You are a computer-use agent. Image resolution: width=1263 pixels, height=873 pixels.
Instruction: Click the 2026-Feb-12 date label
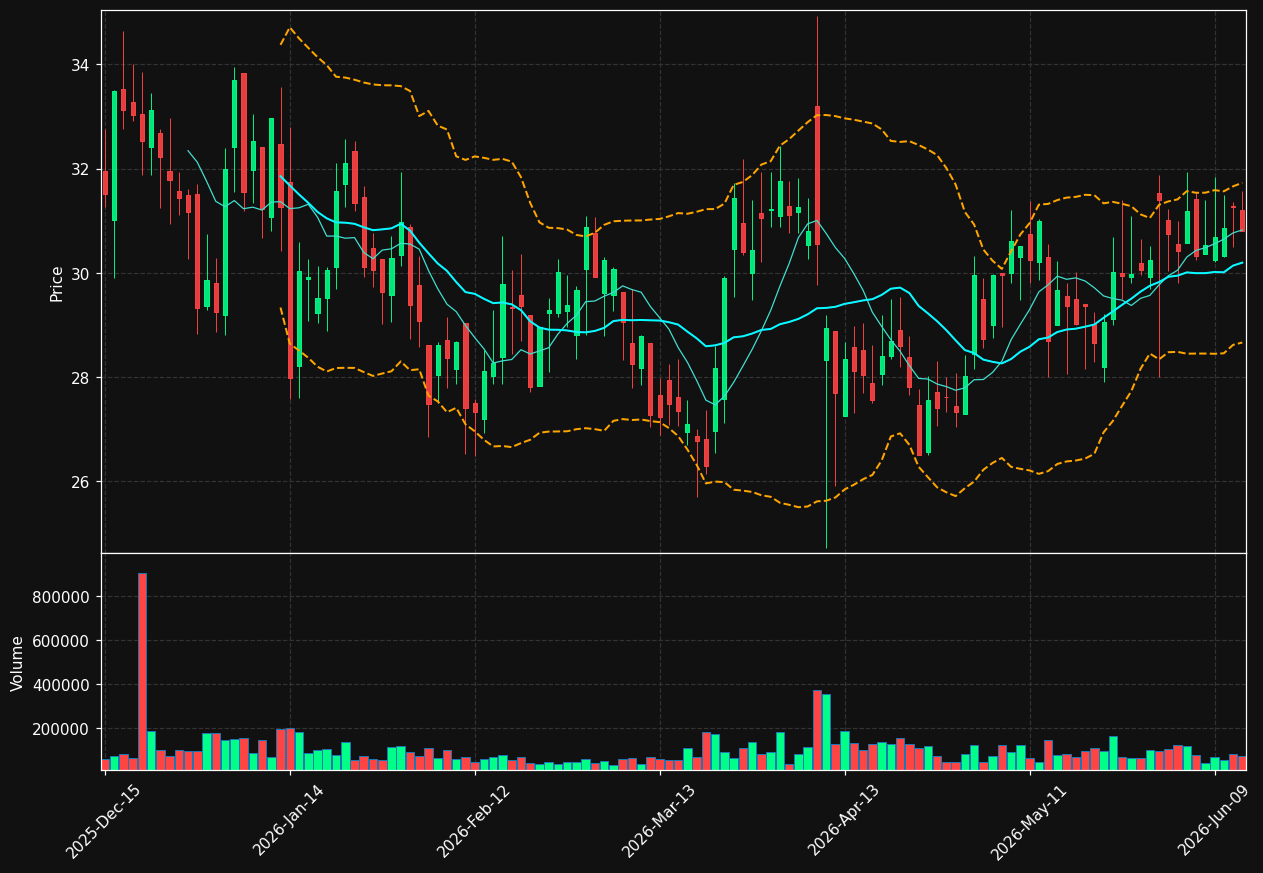coord(473,821)
